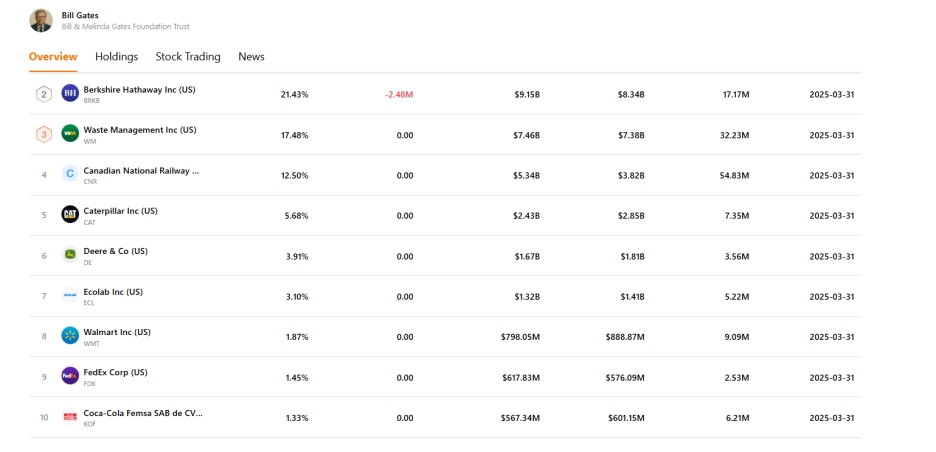Click the red -2.48M share change

(x=399, y=94)
